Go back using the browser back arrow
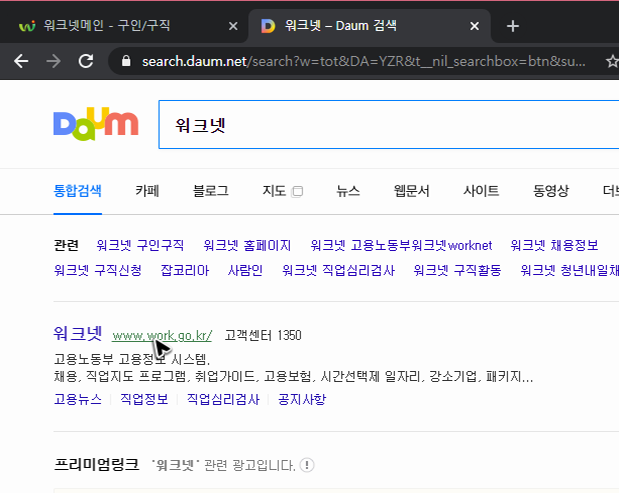 click(x=21, y=61)
